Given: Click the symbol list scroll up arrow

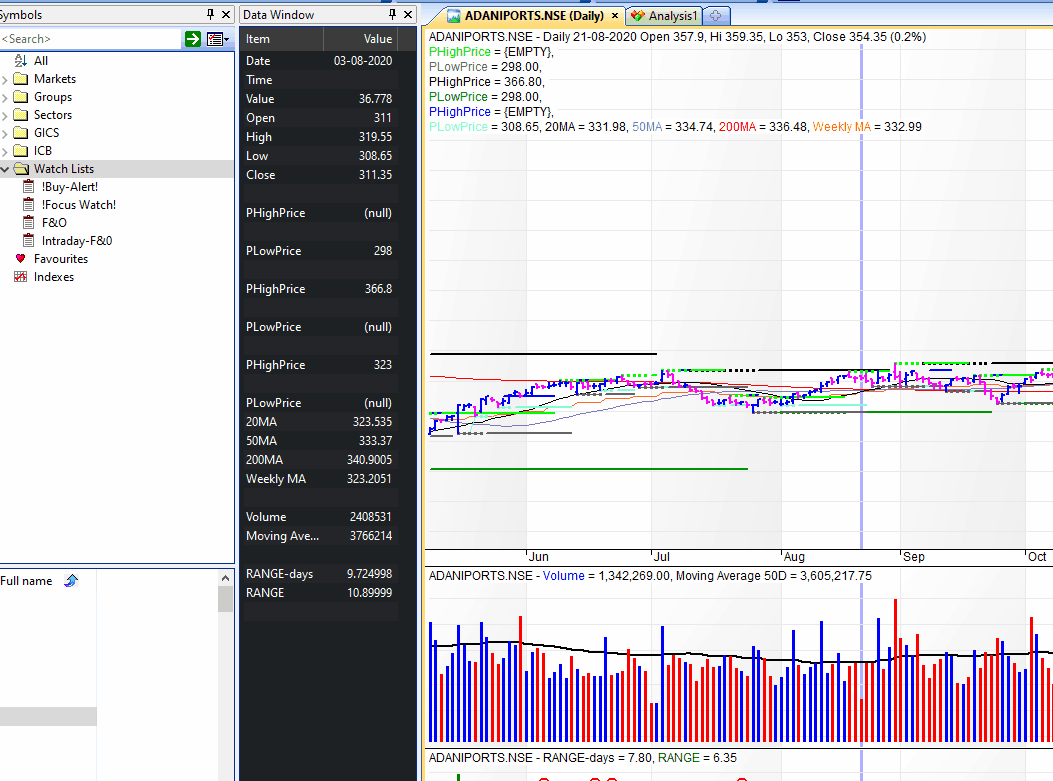Looking at the screenshot, I should [x=226, y=578].
